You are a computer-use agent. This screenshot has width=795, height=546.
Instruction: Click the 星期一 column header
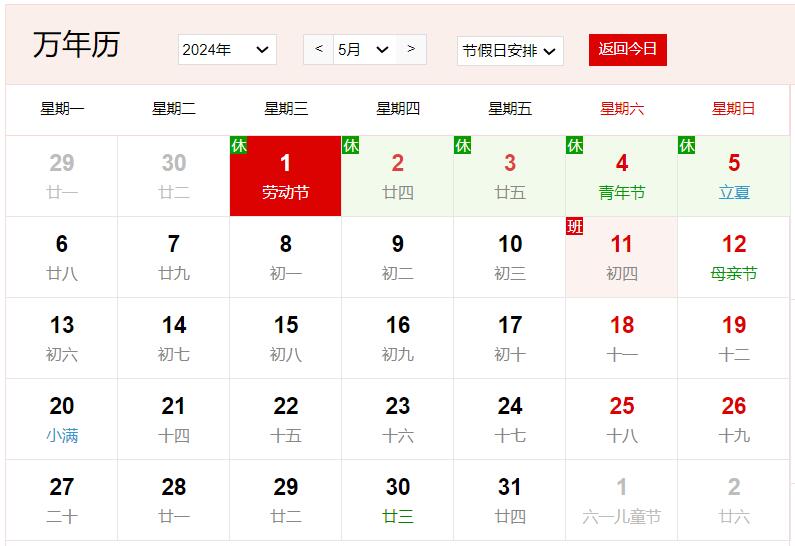[62, 109]
